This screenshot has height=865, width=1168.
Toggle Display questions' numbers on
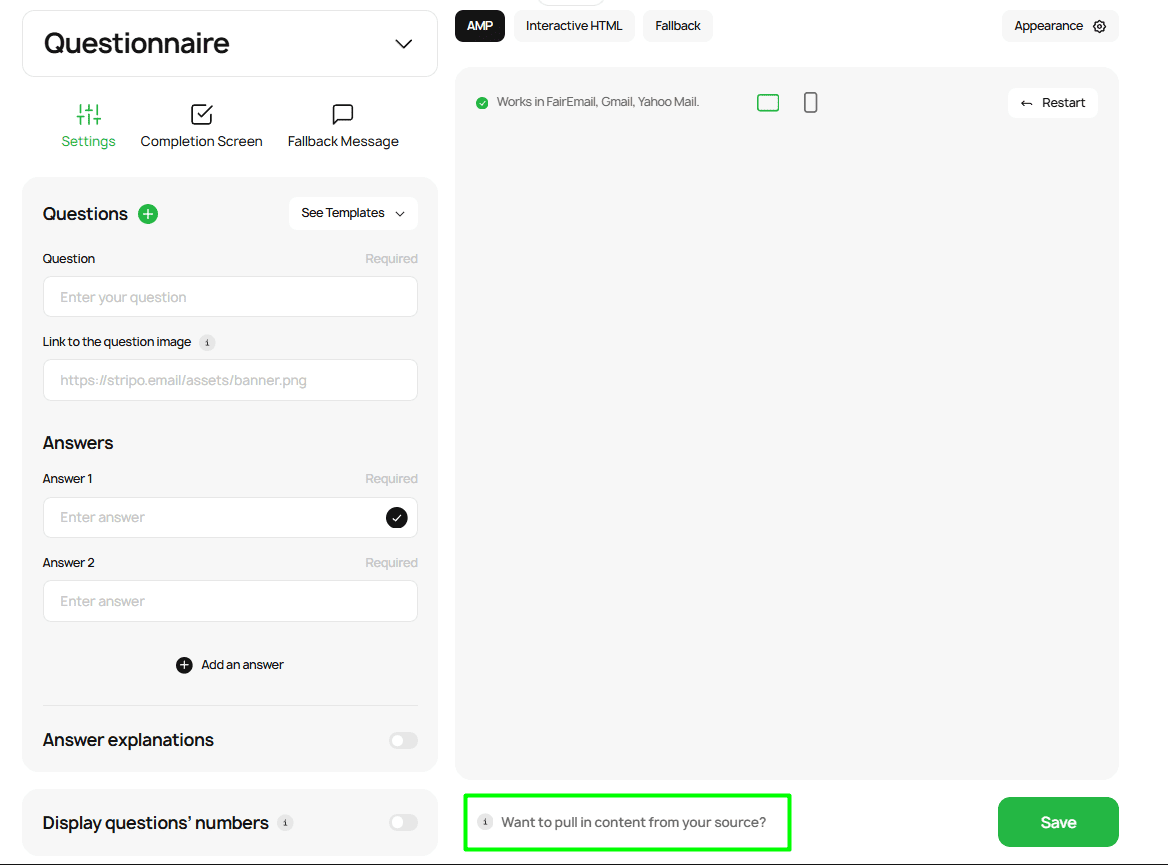[403, 822]
